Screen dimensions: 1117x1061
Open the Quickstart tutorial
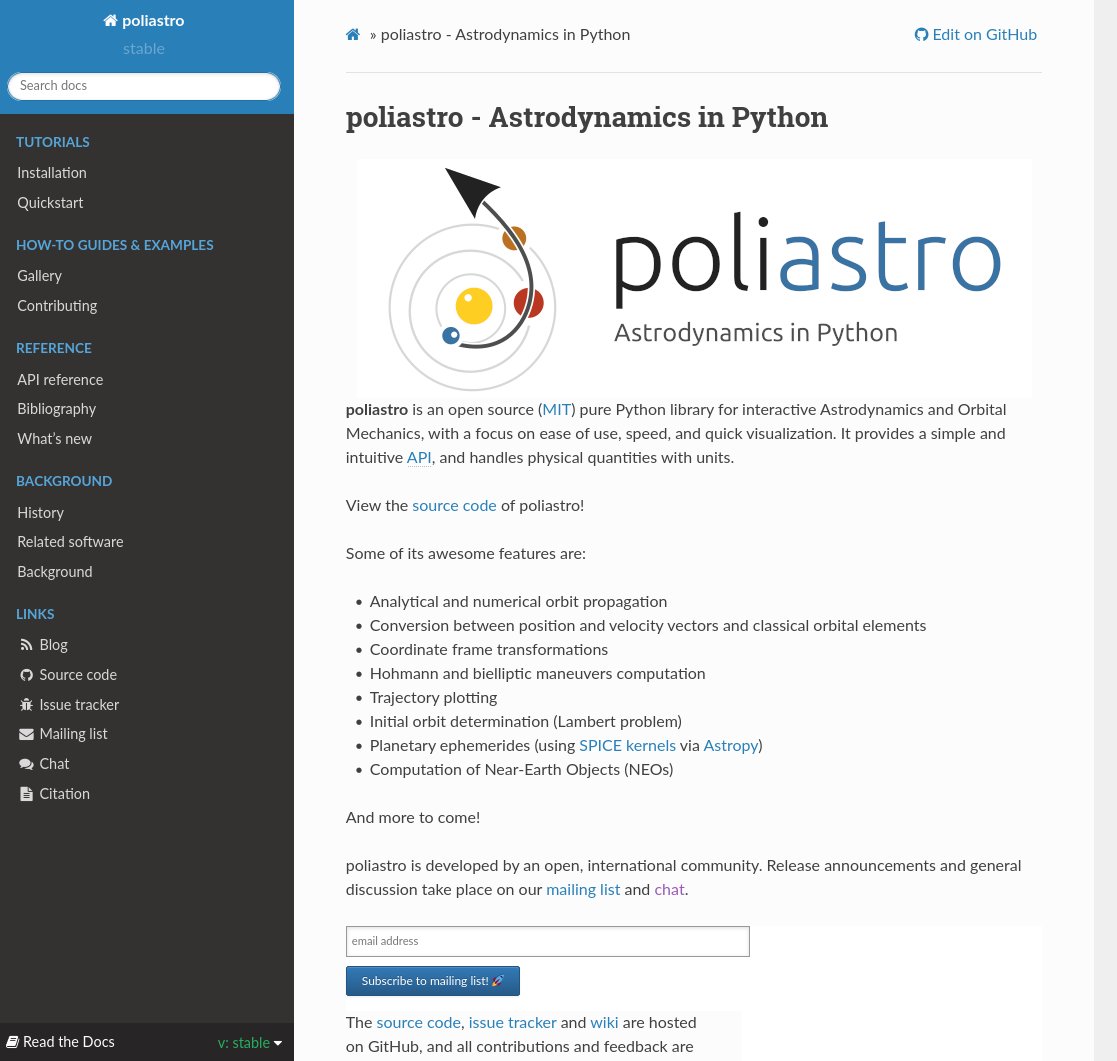click(50, 203)
